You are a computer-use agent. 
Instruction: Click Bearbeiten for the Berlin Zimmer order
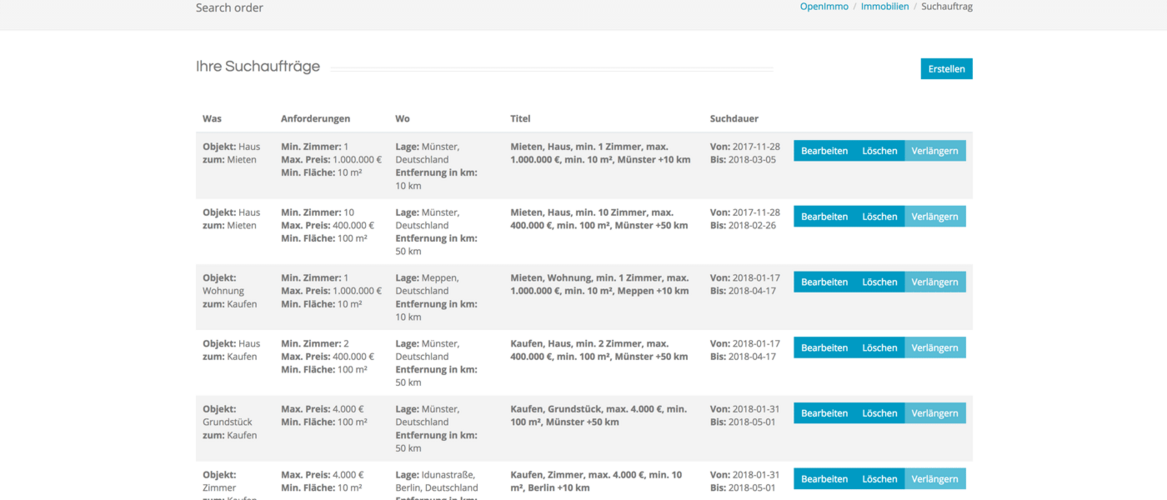click(x=824, y=479)
